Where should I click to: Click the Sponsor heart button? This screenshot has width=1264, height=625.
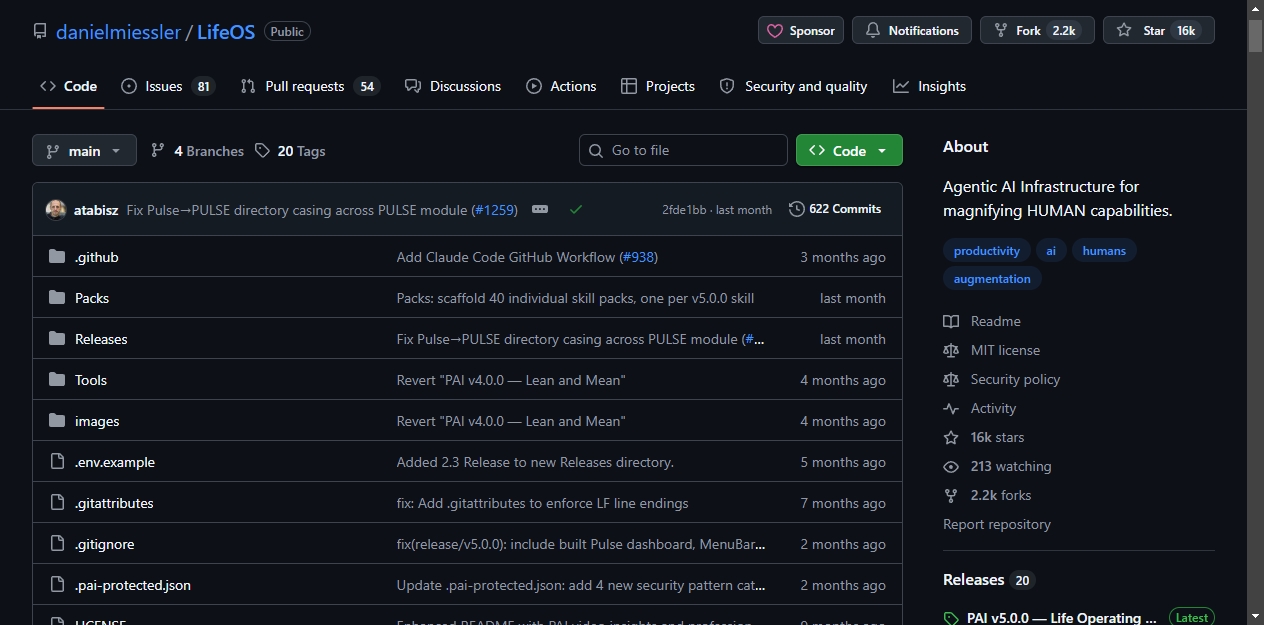pyautogui.click(x=801, y=31)
